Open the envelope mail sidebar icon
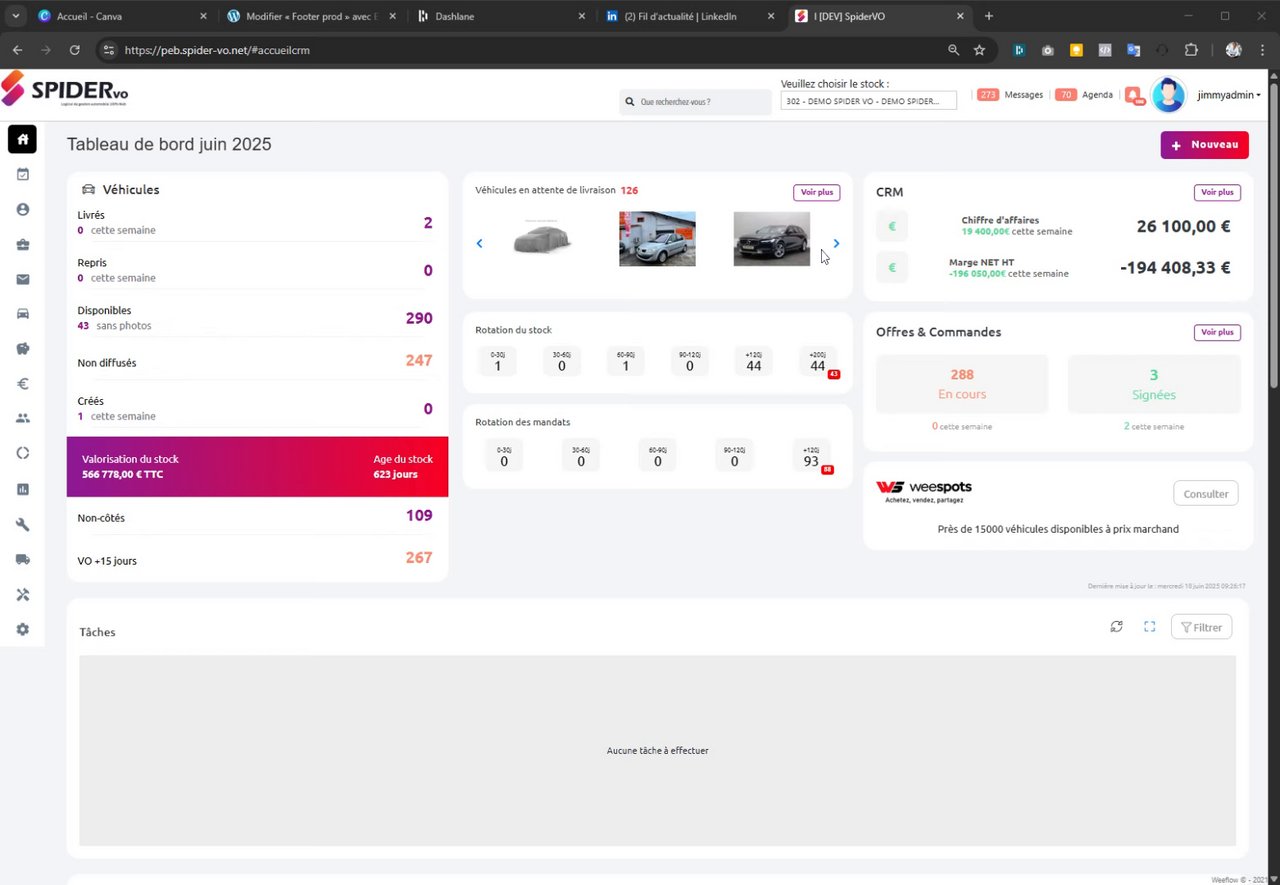This screenshot has height=885, width=1280. click(x=22, y=279)
